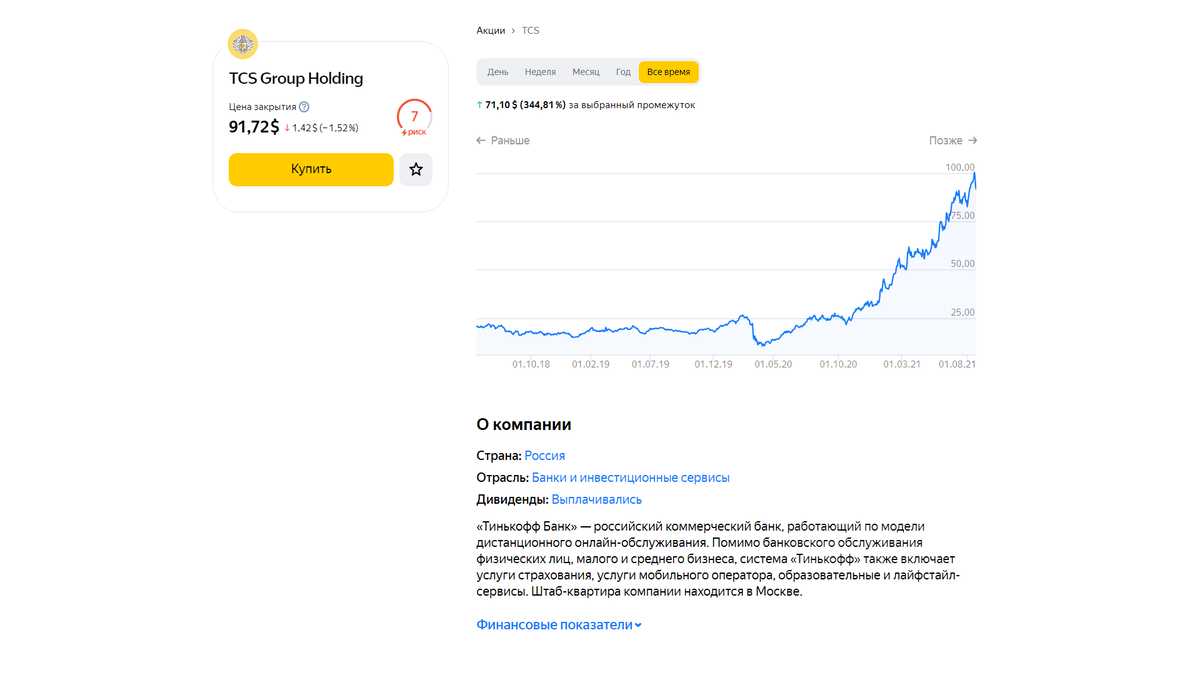
Task: Click the price drop 1,42$ (−1,52%) text
Action: (322, 128)
